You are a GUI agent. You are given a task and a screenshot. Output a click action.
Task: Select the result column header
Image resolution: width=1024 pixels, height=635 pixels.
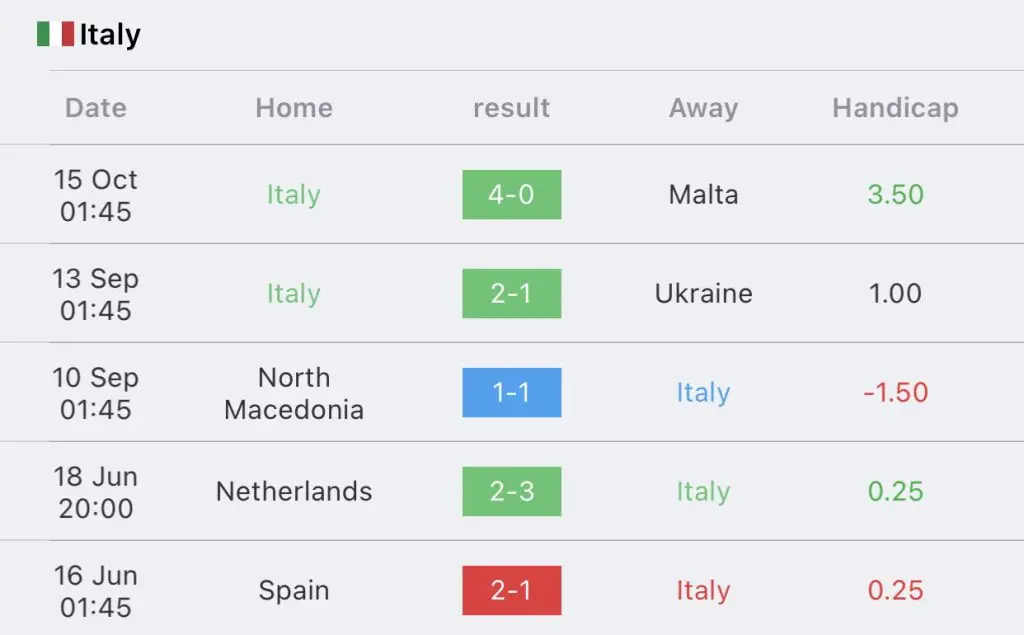tap(511, 108)
